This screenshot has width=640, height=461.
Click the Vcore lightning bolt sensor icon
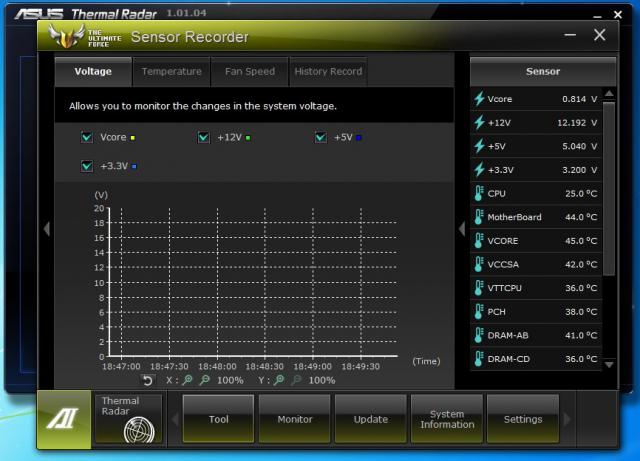(x=479, y=99)
